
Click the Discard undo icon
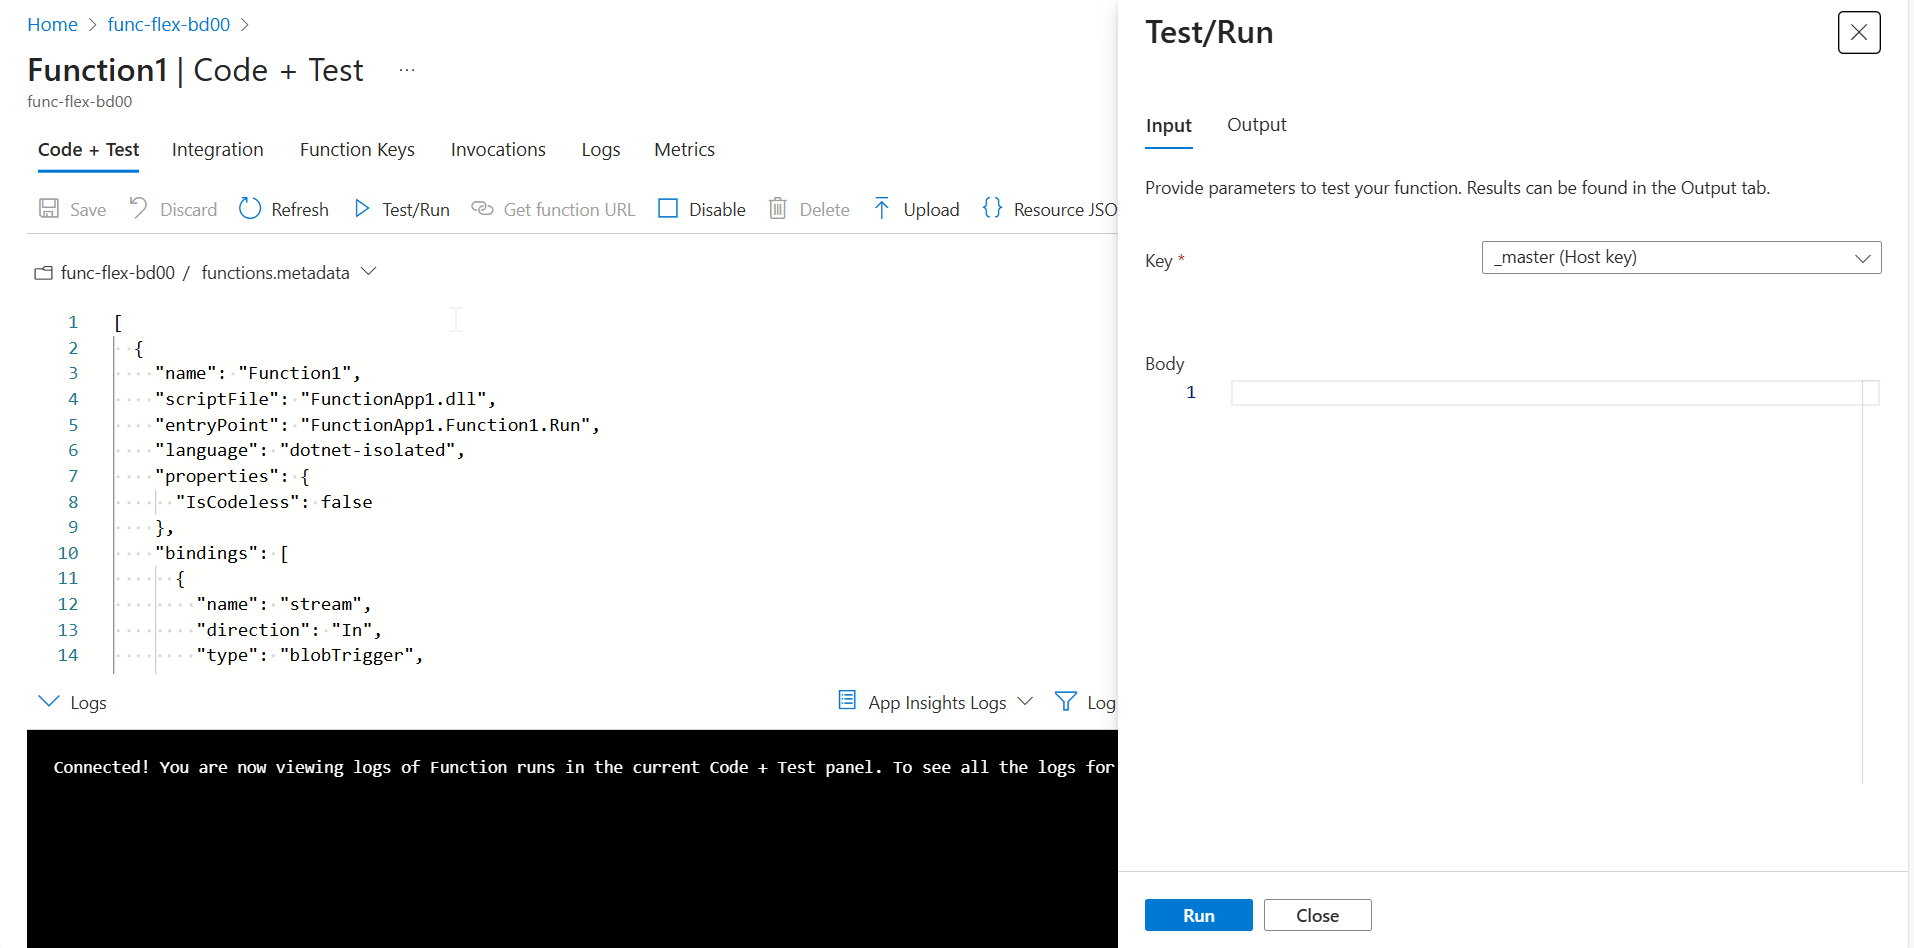tap(139, 207)
